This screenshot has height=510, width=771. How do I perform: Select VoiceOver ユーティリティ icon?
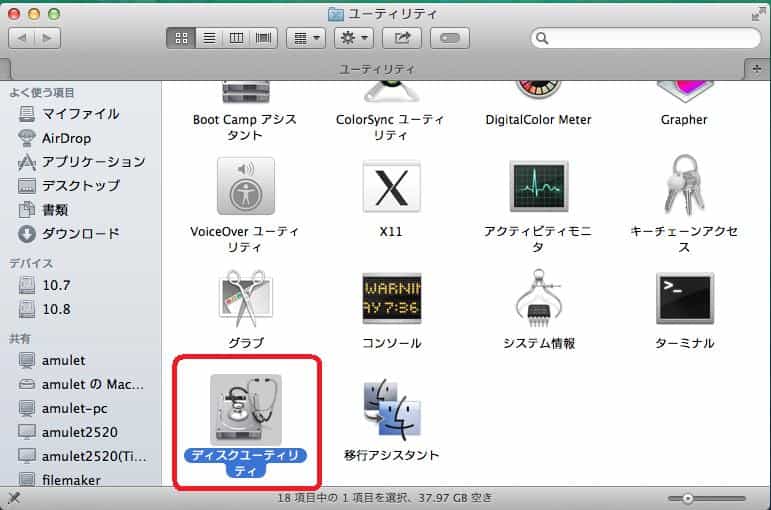tap(246, 186)
